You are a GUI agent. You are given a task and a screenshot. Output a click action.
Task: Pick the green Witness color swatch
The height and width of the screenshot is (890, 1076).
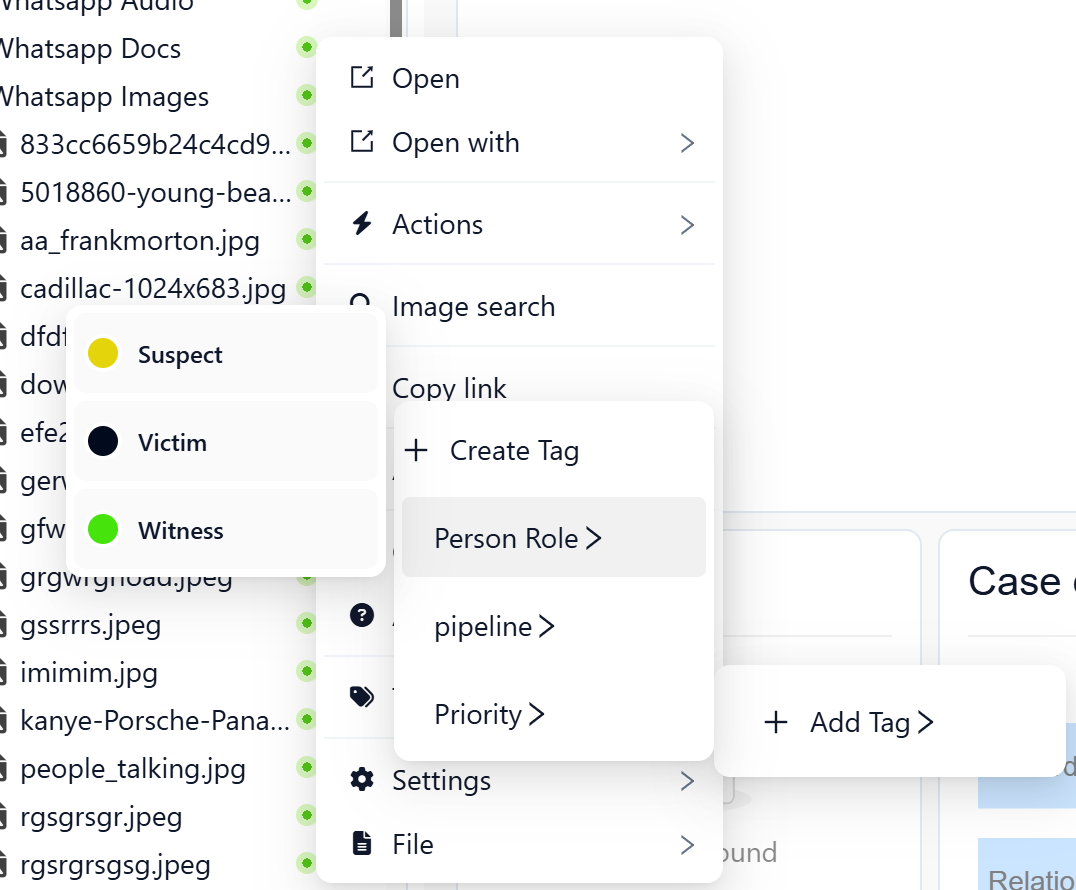[104, 530]
